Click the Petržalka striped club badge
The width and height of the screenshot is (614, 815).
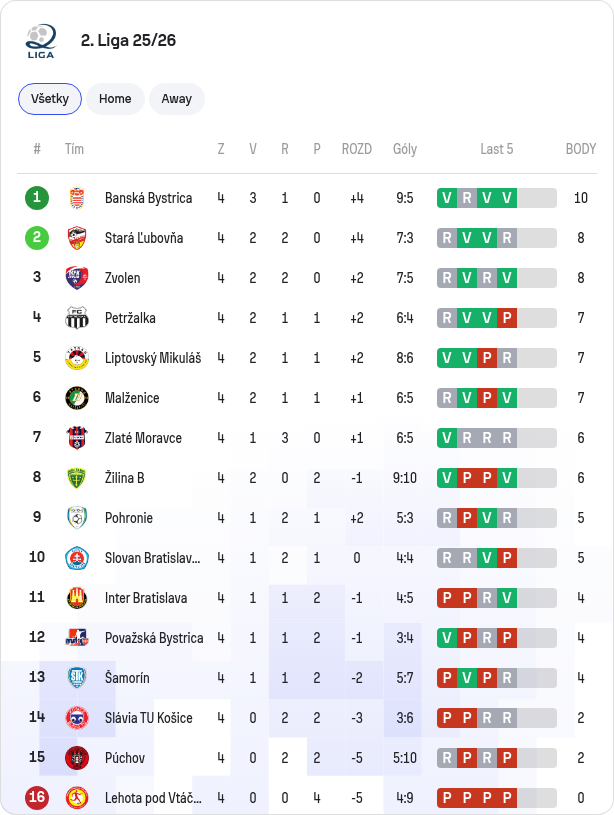[x=77, y=318]
